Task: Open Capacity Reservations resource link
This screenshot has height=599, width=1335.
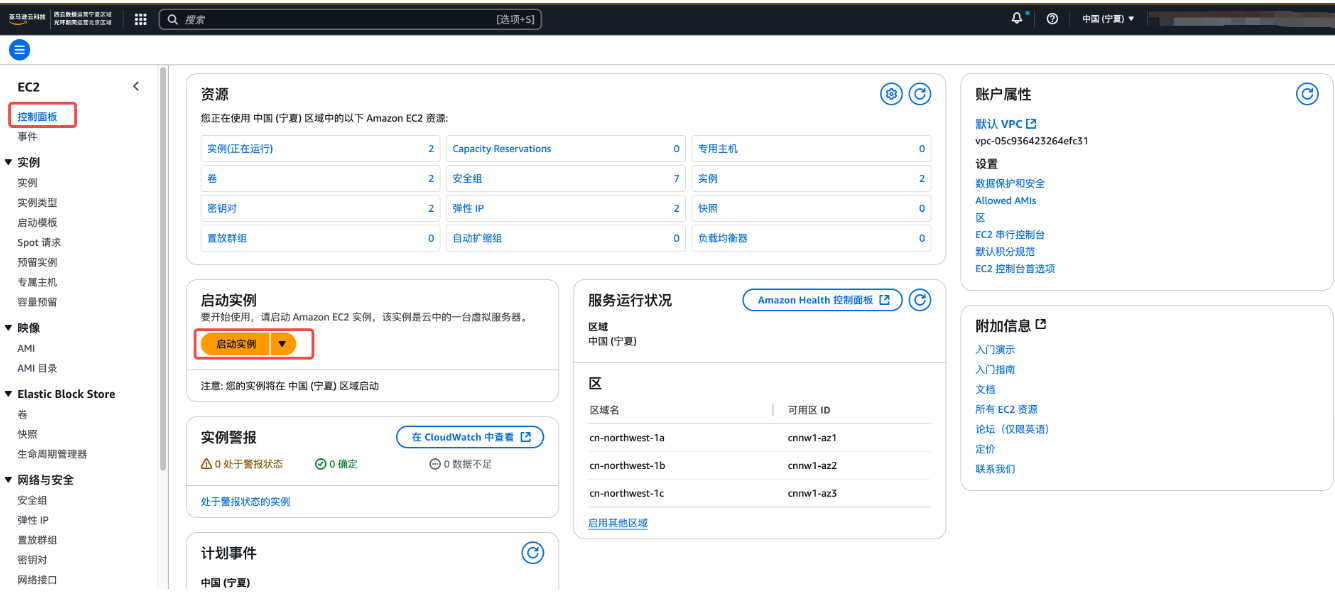Action: (502, 149)
